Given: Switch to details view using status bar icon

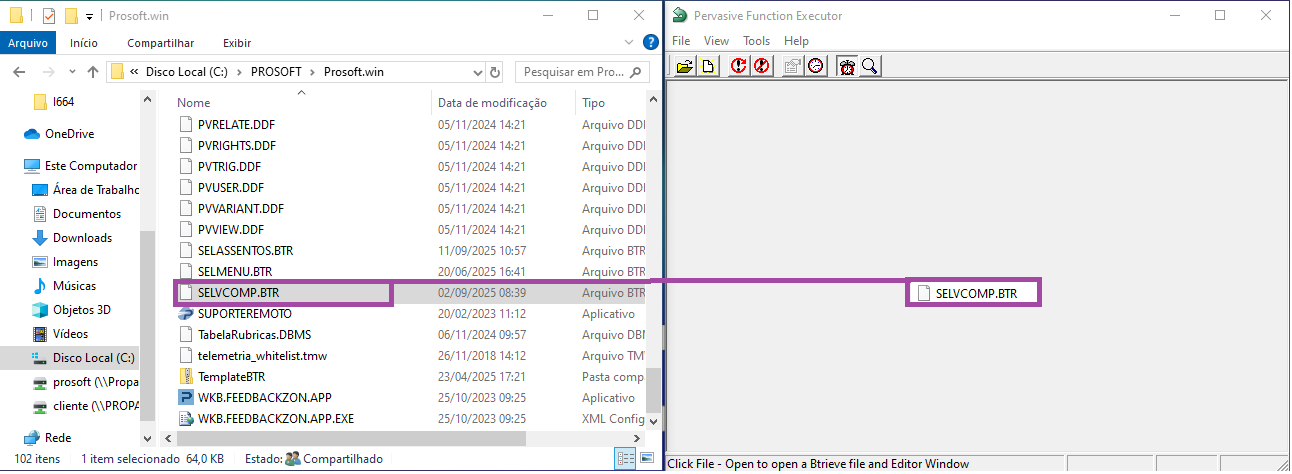Looking at the screenshot, I should coord(625,459).
